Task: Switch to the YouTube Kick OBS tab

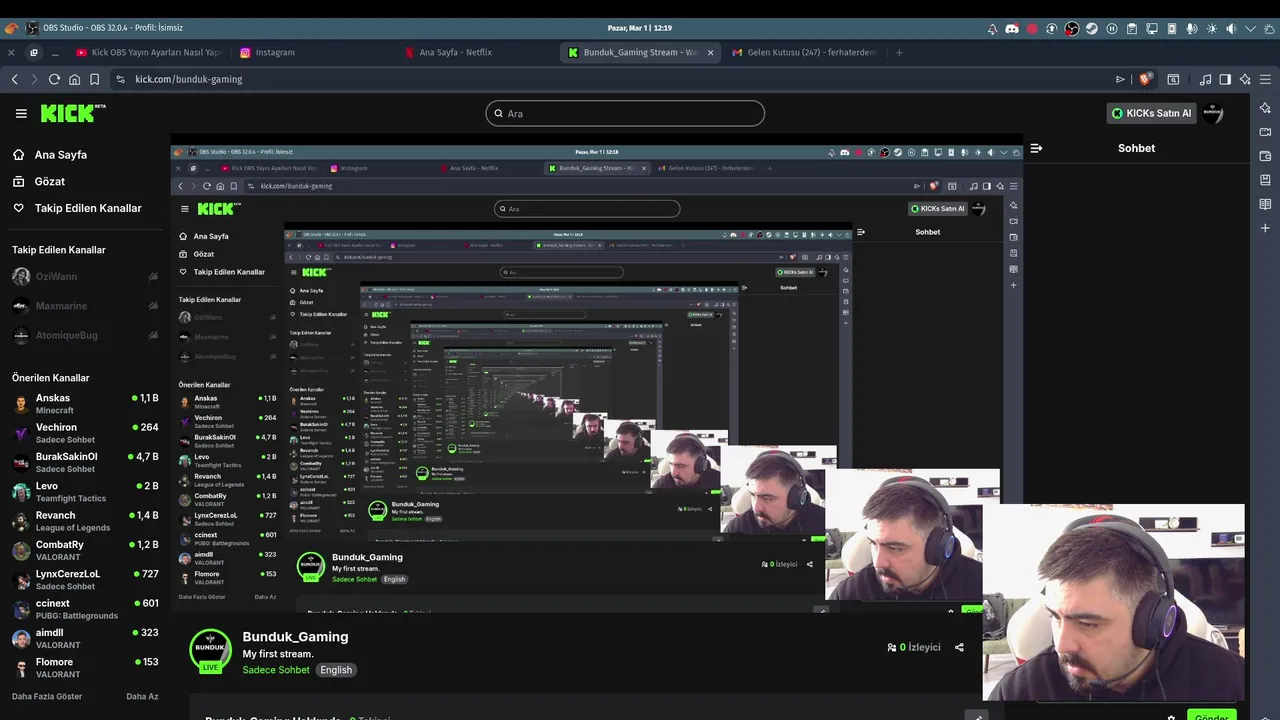Action: 148,52
